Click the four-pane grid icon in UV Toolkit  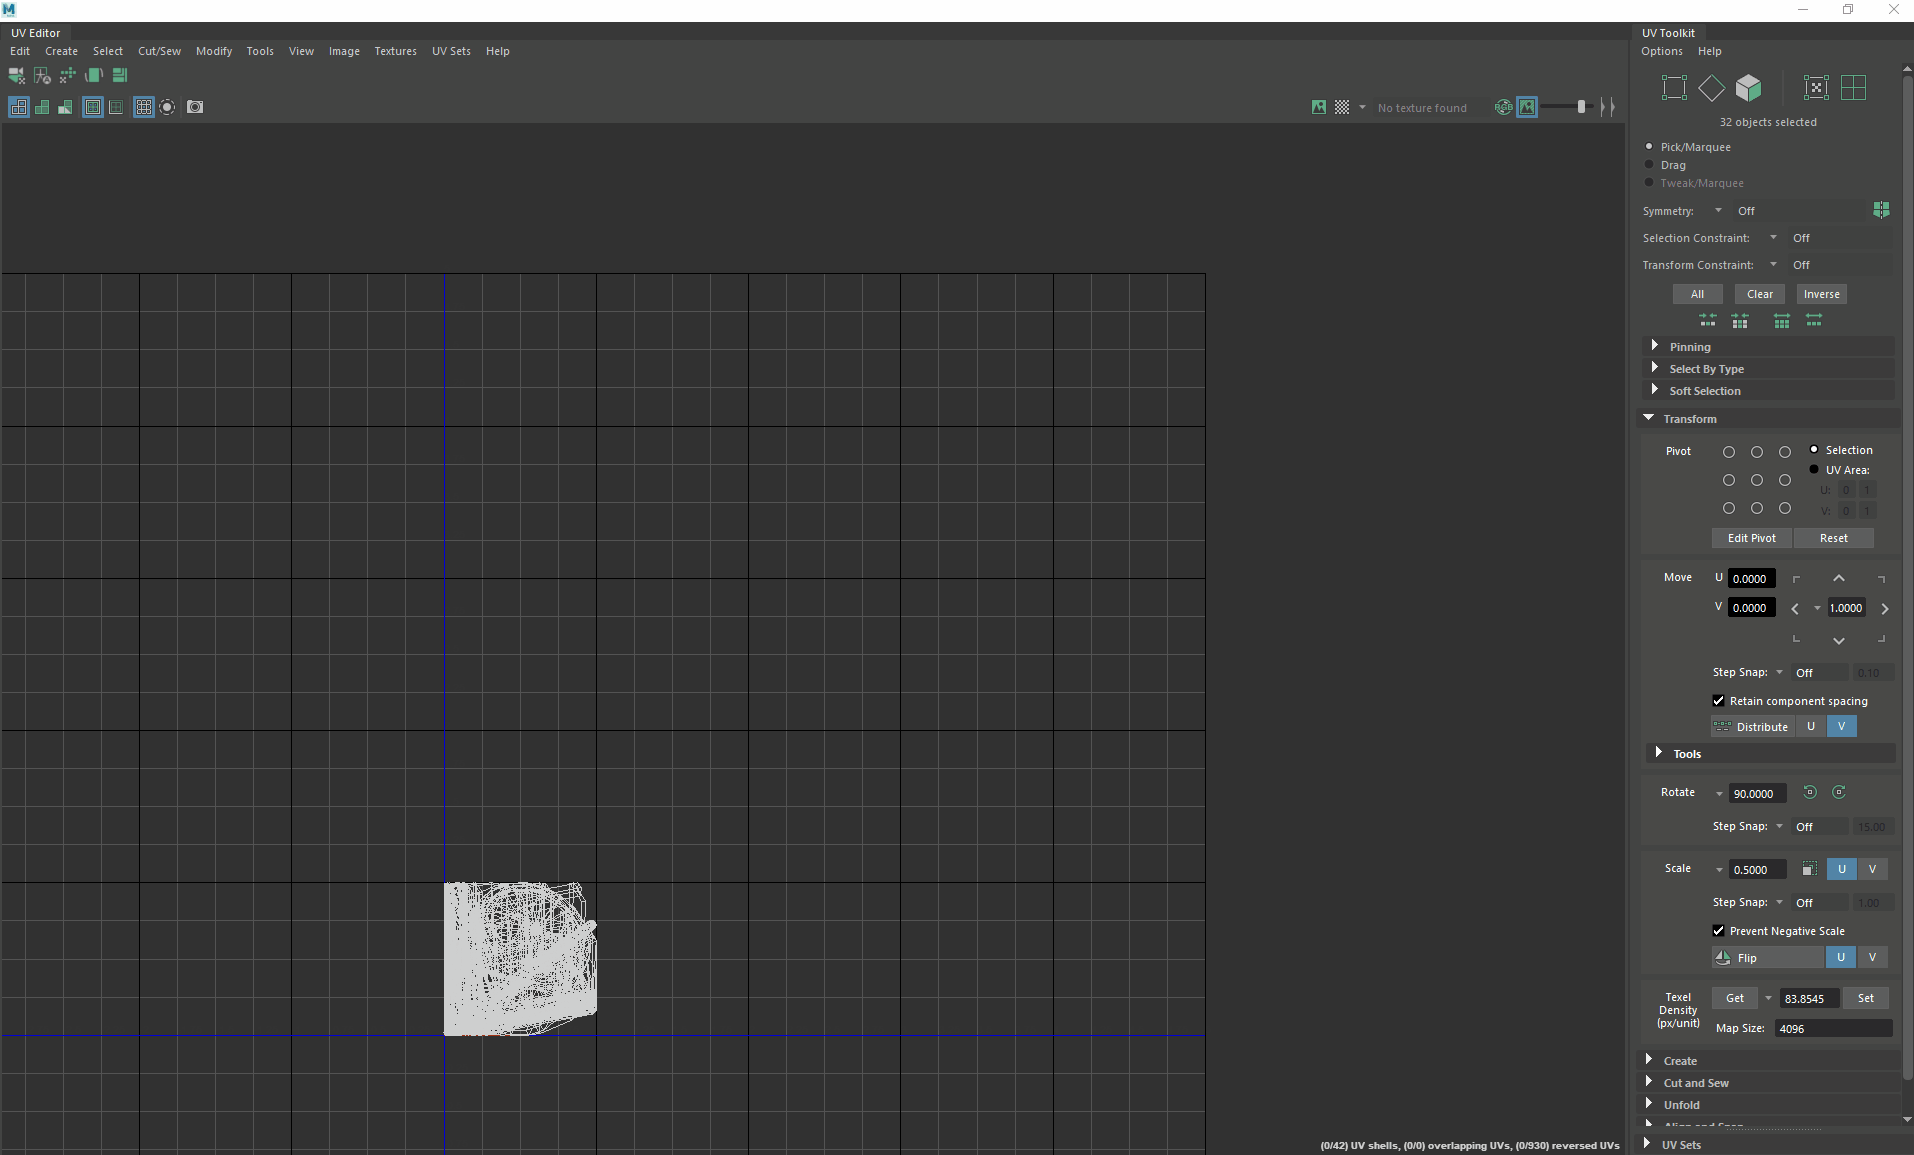pos(1854,88)
